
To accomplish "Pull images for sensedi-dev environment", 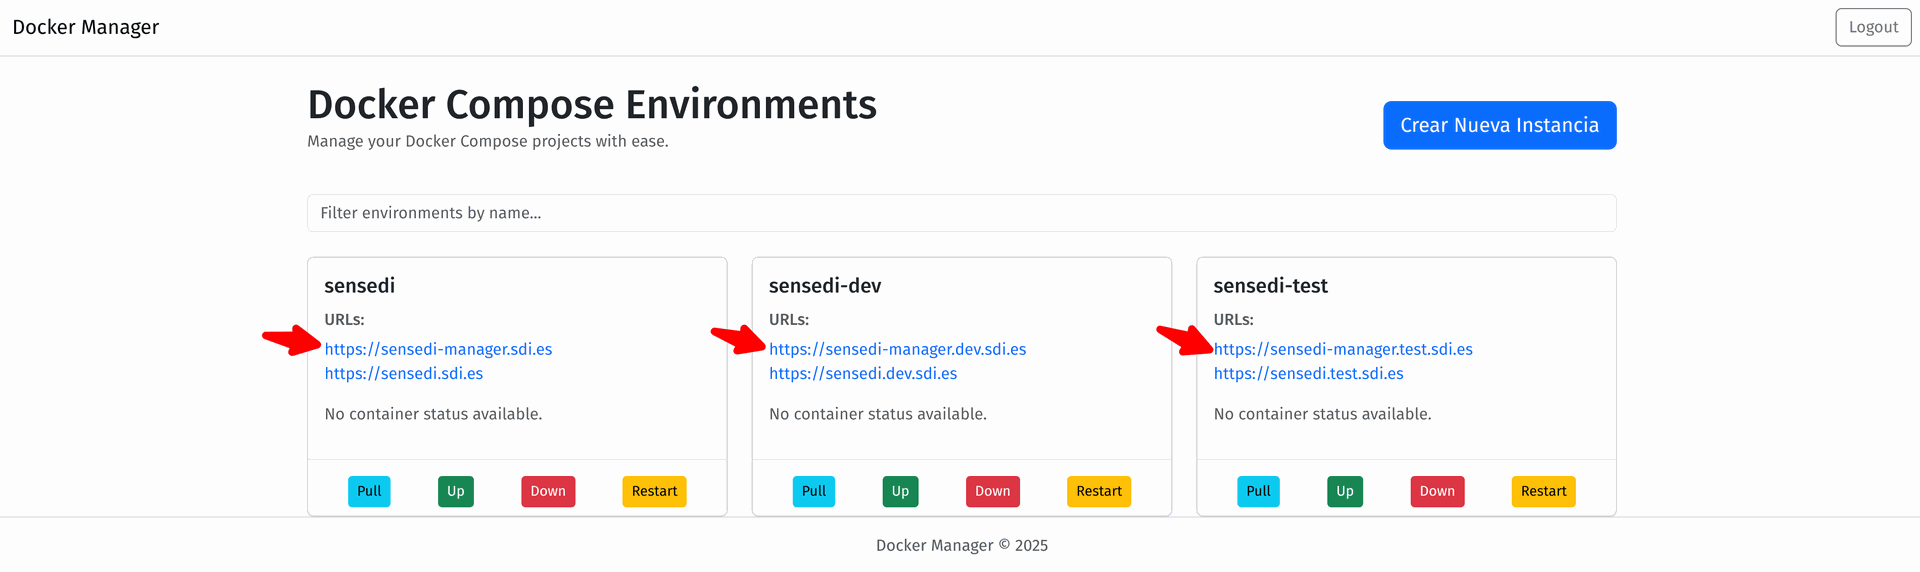I will [813, 491].
